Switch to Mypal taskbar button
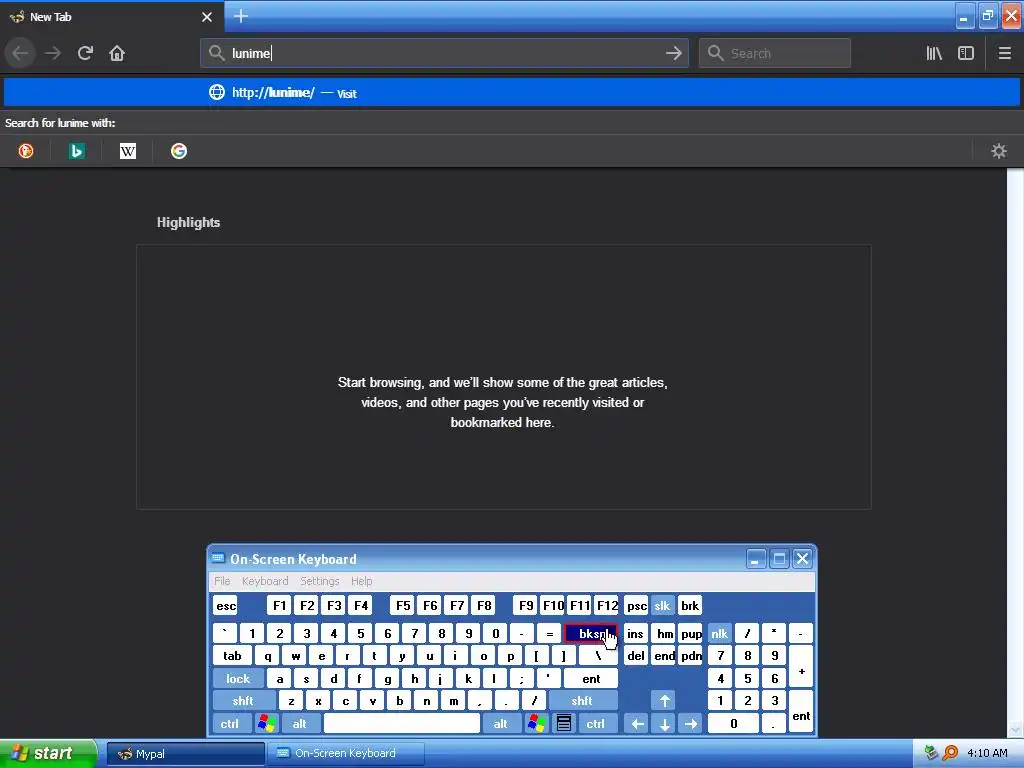The width and height of the screenshot is (1024, 768). (x=185, y=754)
